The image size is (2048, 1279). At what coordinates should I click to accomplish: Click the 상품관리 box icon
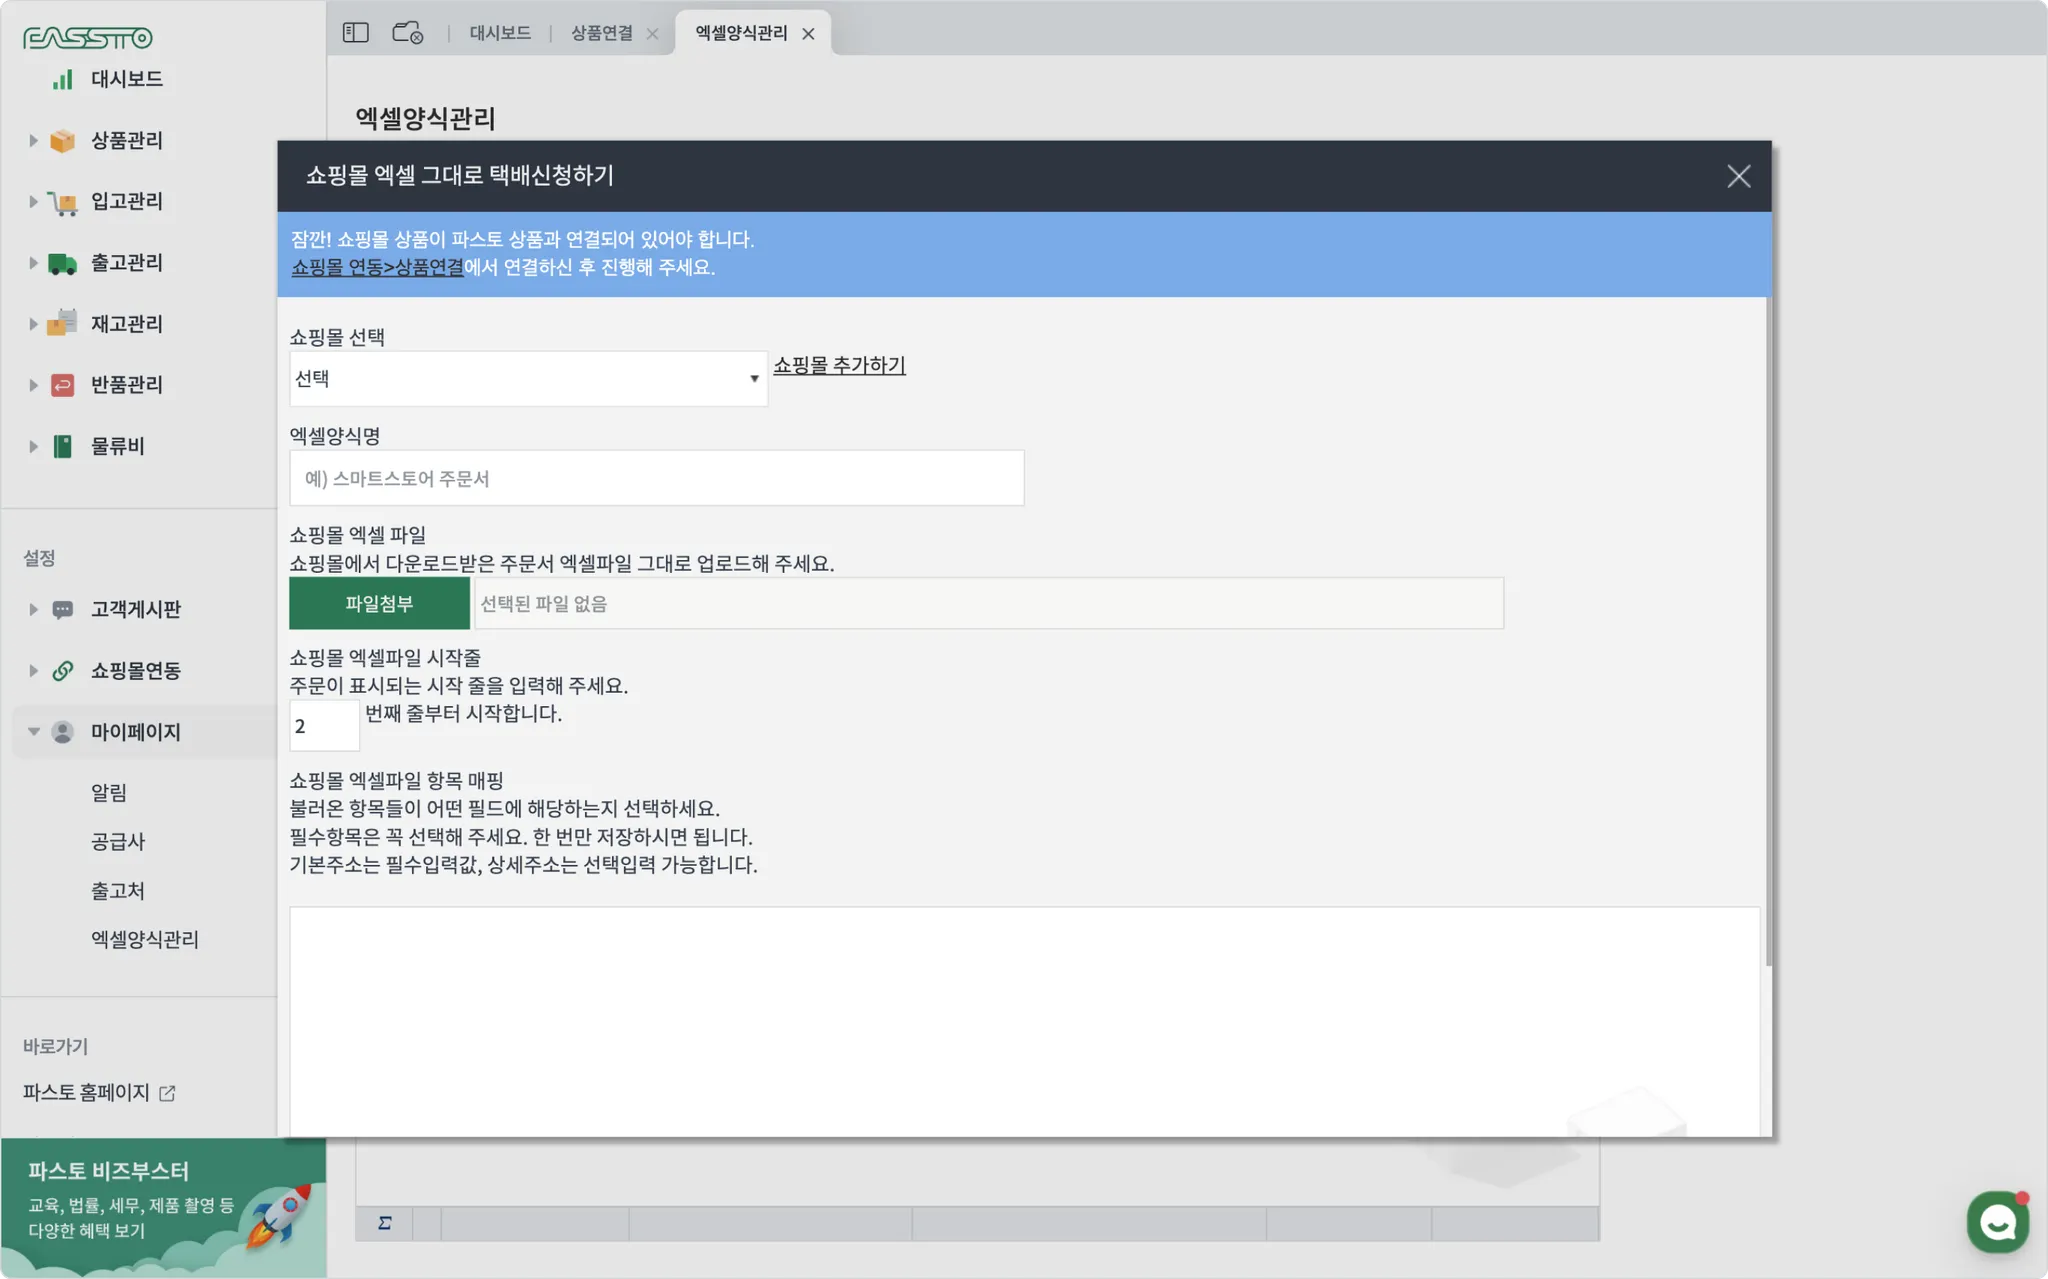62,141
